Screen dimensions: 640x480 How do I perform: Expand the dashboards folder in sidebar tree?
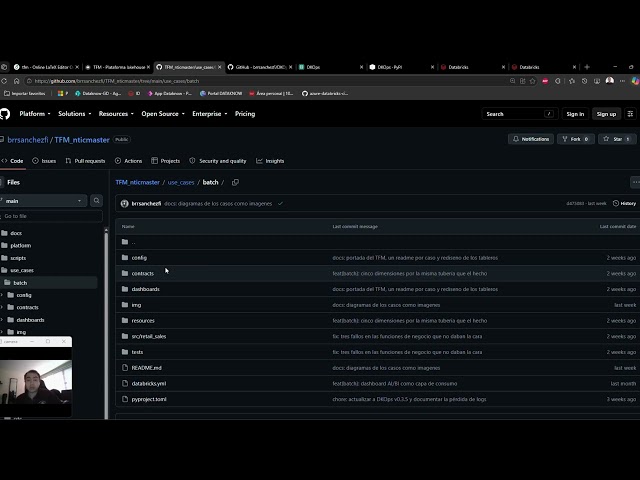point(2,320)
